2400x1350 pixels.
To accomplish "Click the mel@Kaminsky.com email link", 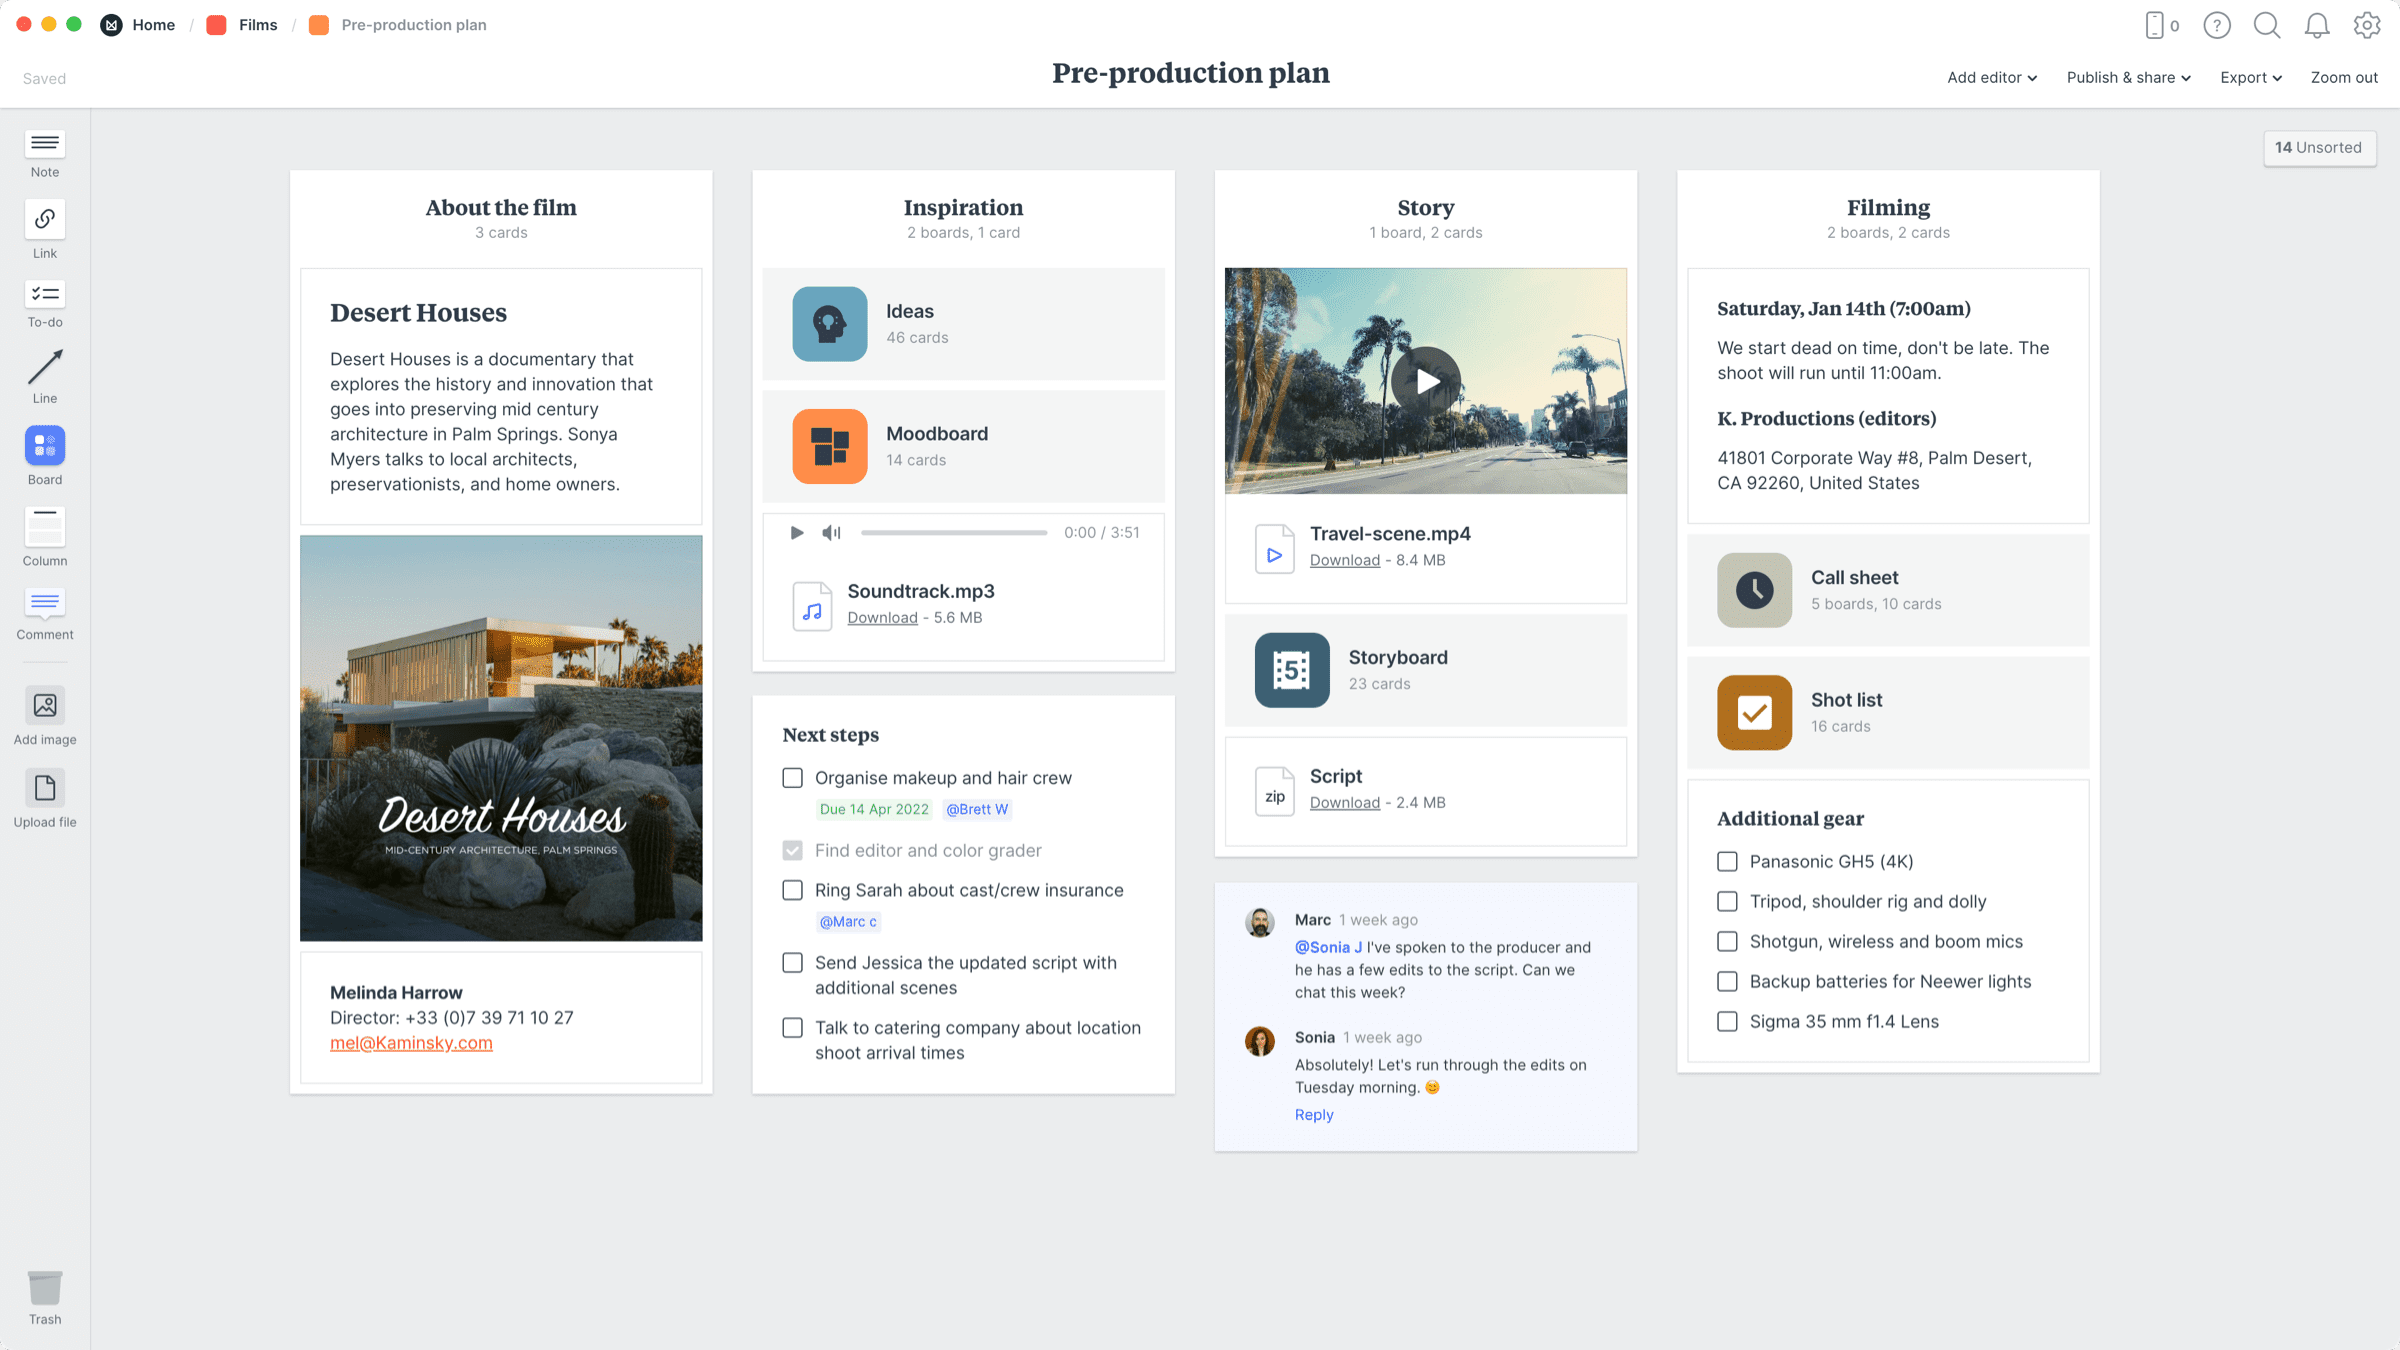I will 411,1042.
